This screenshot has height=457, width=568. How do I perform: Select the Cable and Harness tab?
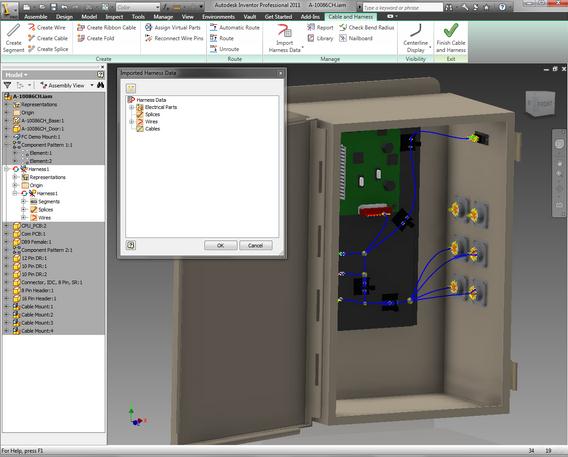(x=350, y=17)
